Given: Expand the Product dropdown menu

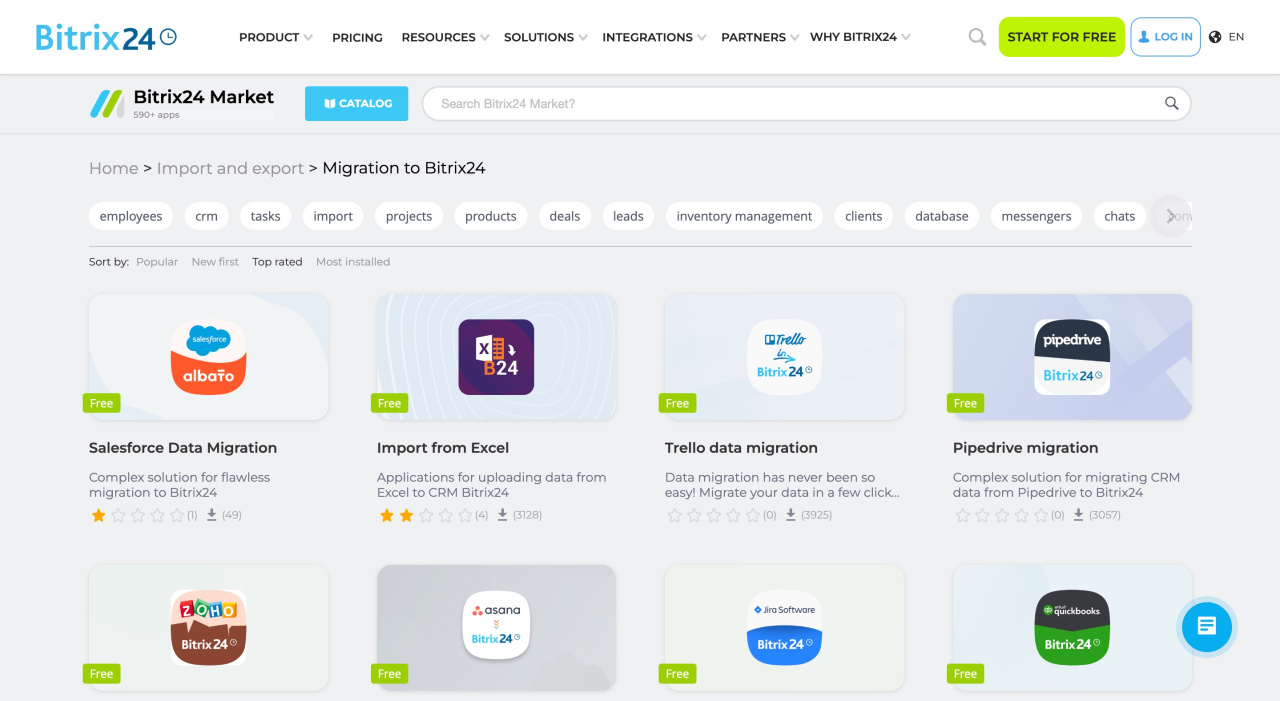Looking at the screenshot, I should (x=275, y=37).
